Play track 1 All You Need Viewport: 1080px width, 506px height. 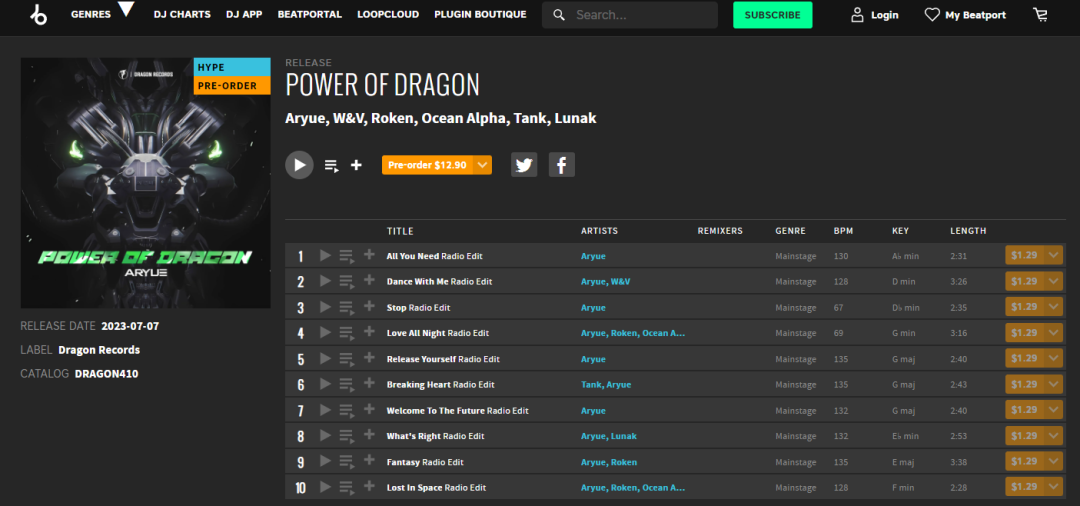click(325, 256)
